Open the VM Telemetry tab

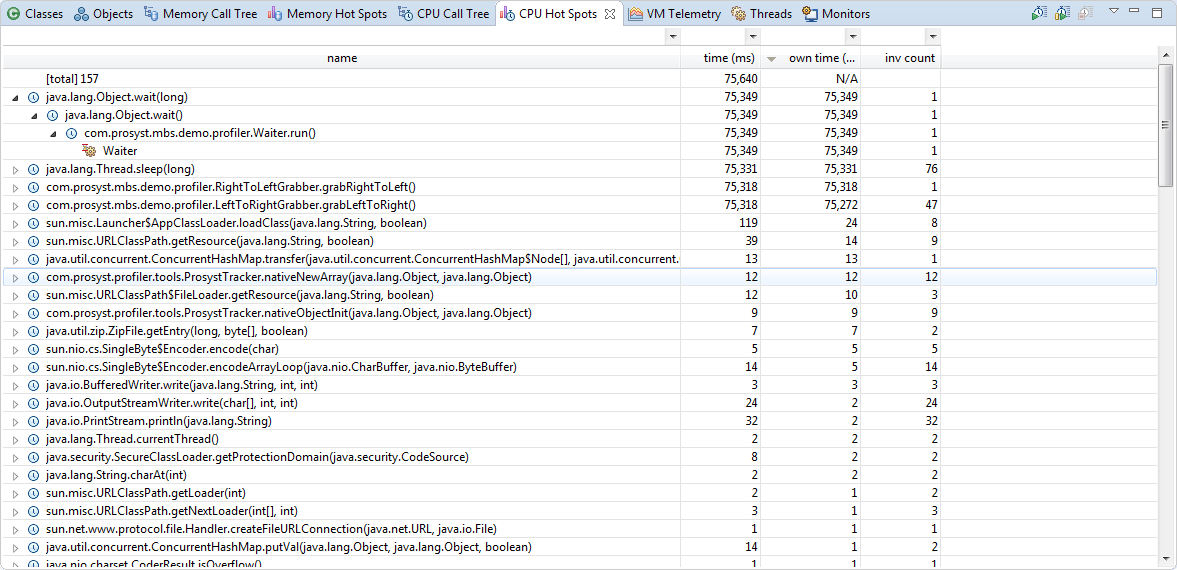click(x=675, y=14)
